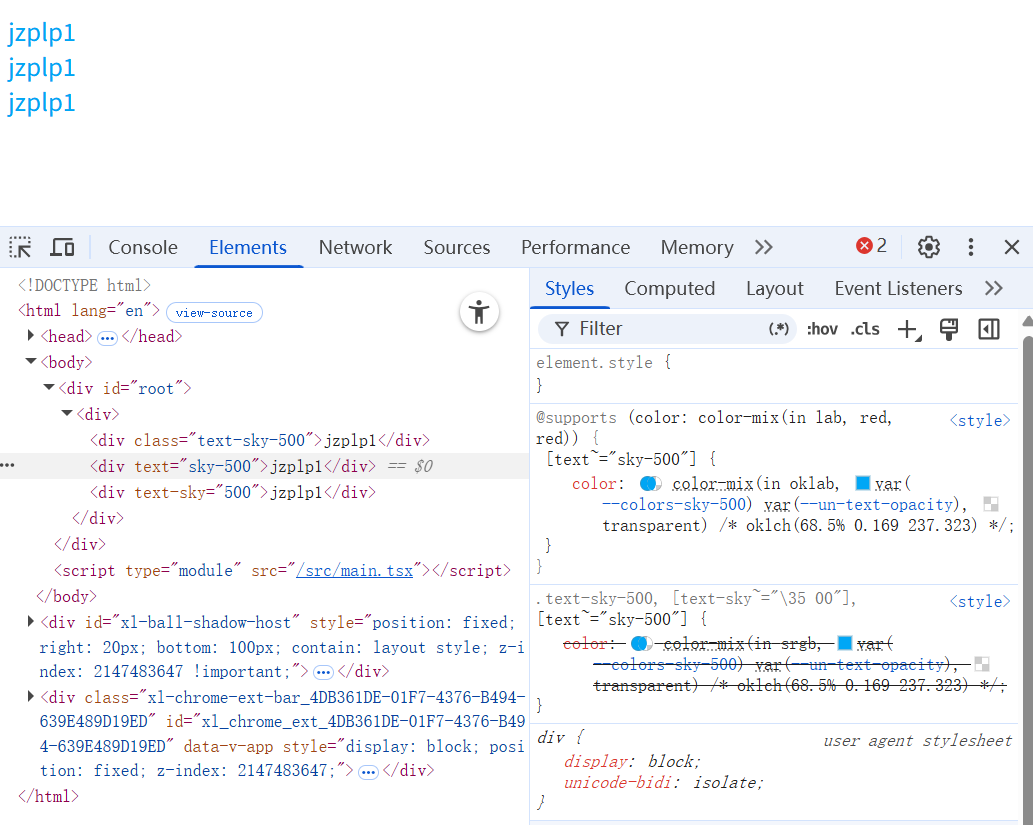Open the Sources tab
The image size is (1033, 825).
point(457,248)
